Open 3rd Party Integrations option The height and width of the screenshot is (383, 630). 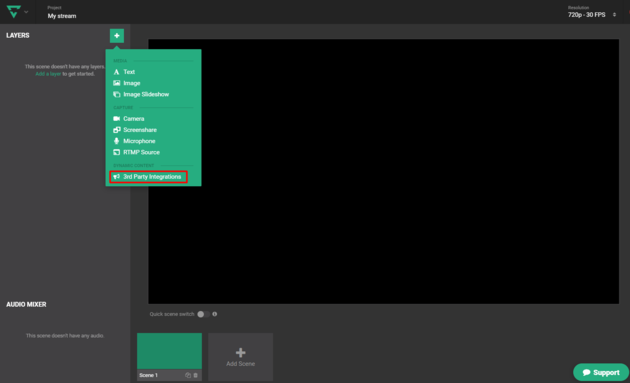[x=148, y=177]
